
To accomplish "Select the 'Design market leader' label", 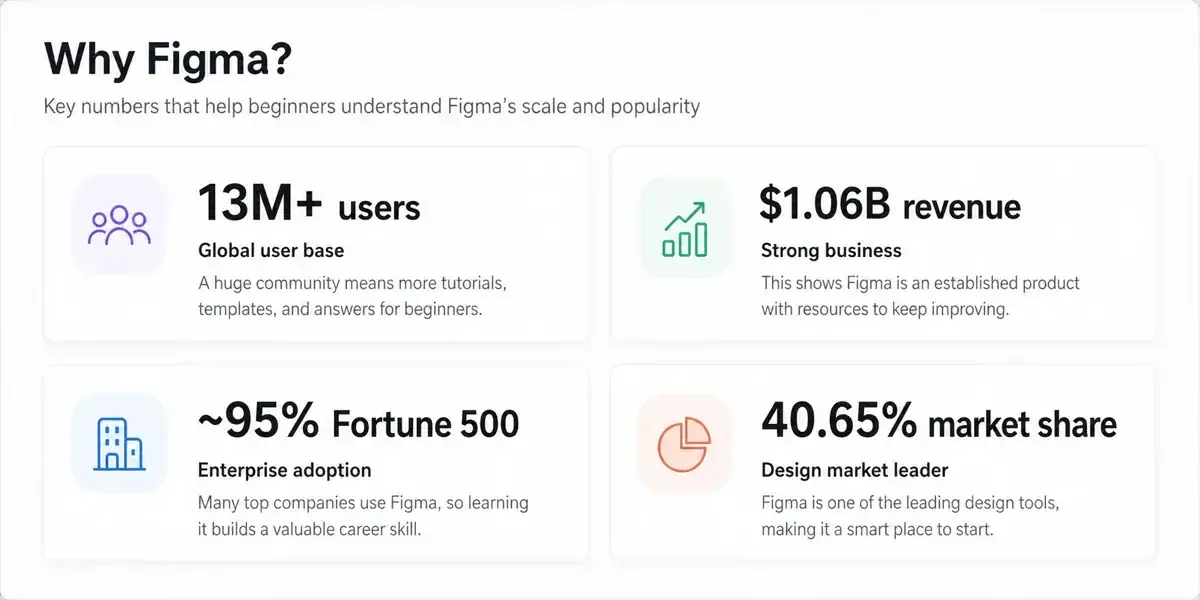I will pyautogui.click(x=854, y=470).
